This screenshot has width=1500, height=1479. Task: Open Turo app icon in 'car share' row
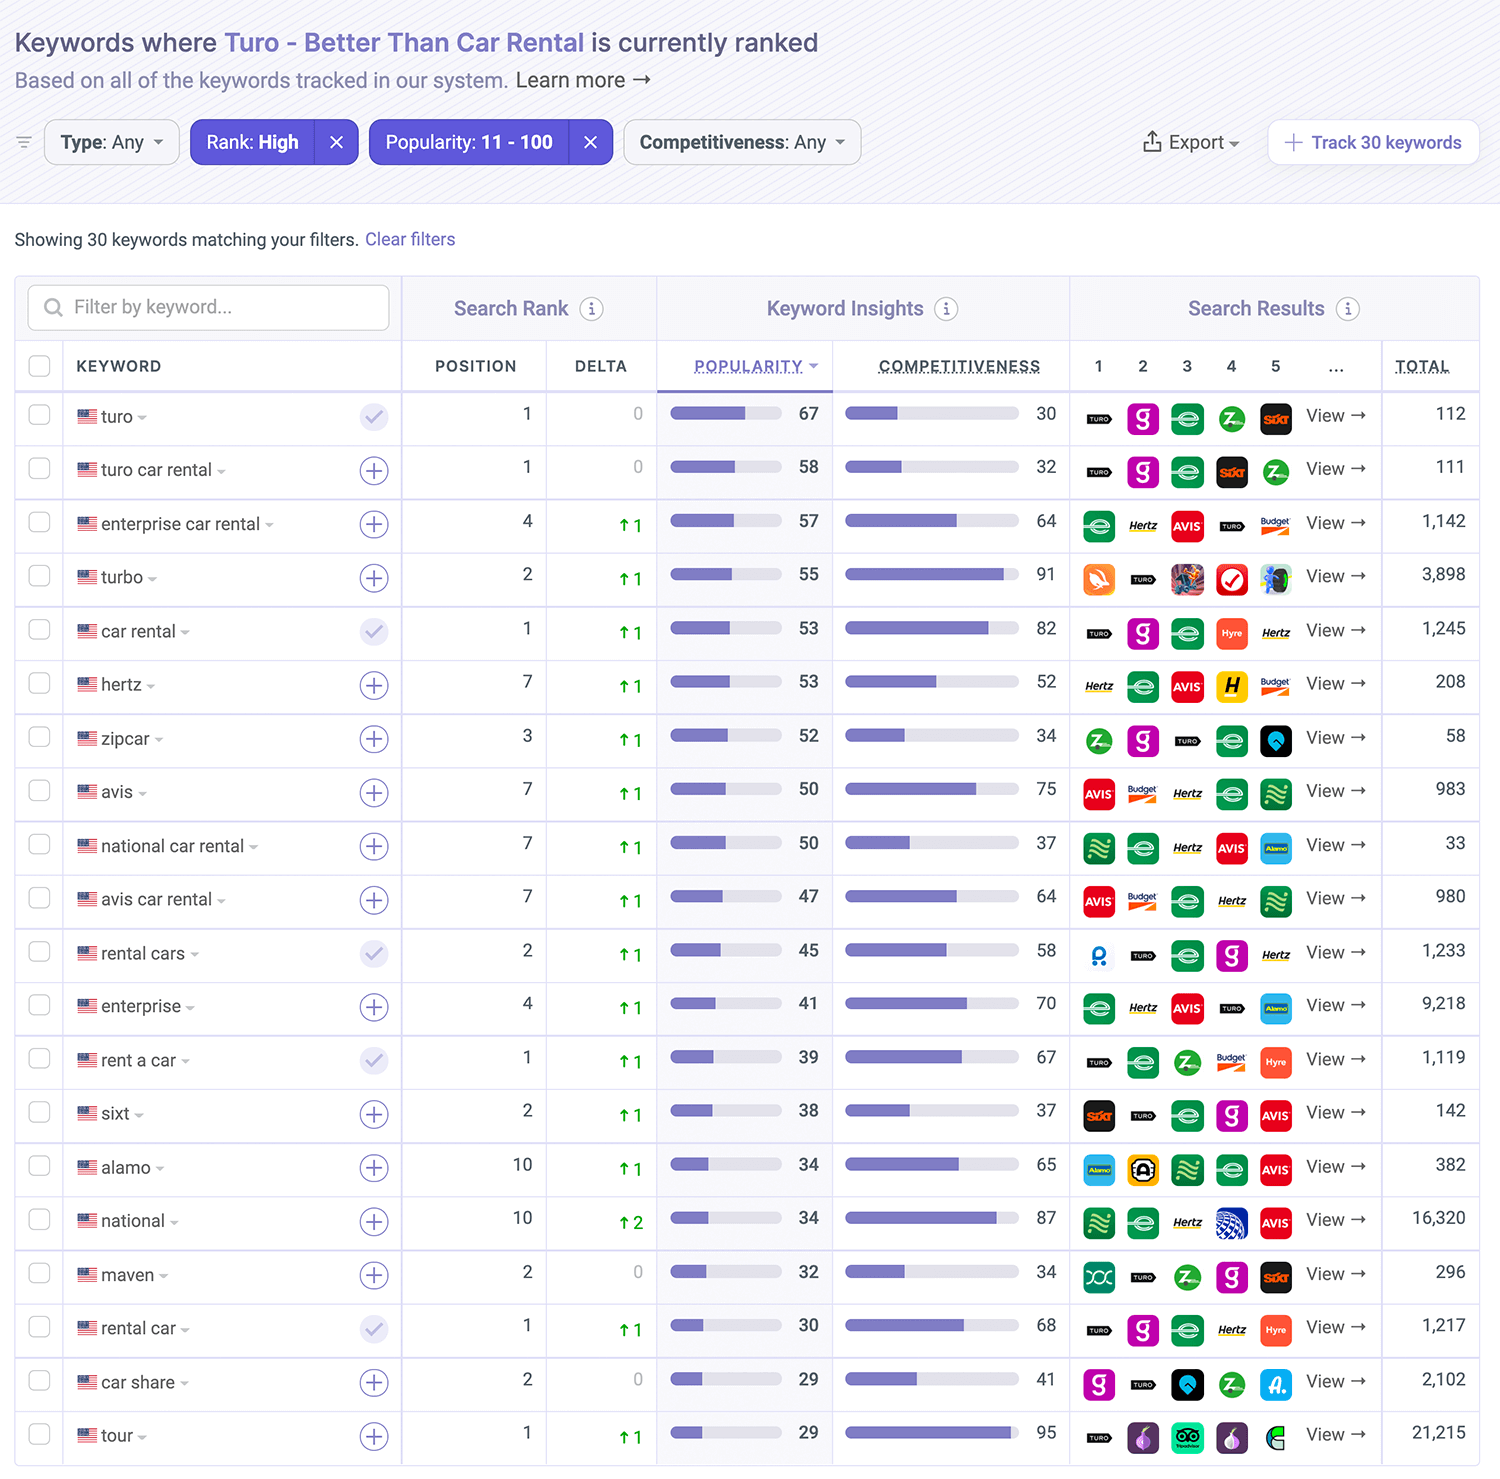(1143, 1385)
